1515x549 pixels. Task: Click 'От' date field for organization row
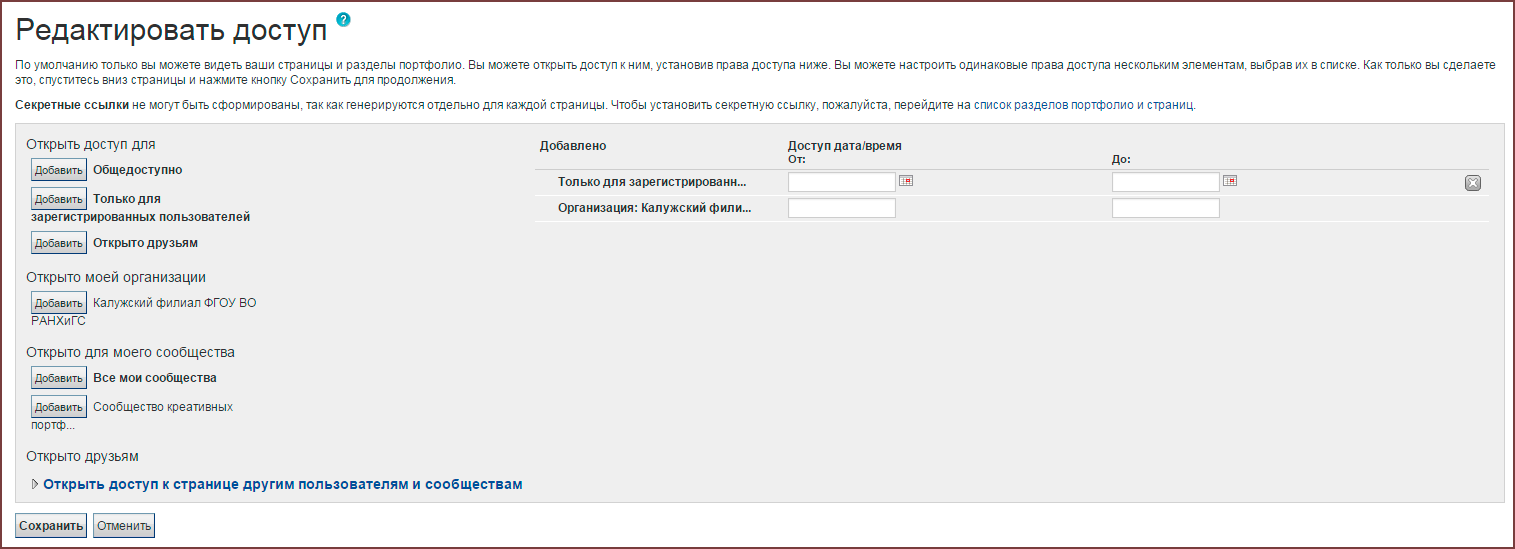(x=842, y=208)
